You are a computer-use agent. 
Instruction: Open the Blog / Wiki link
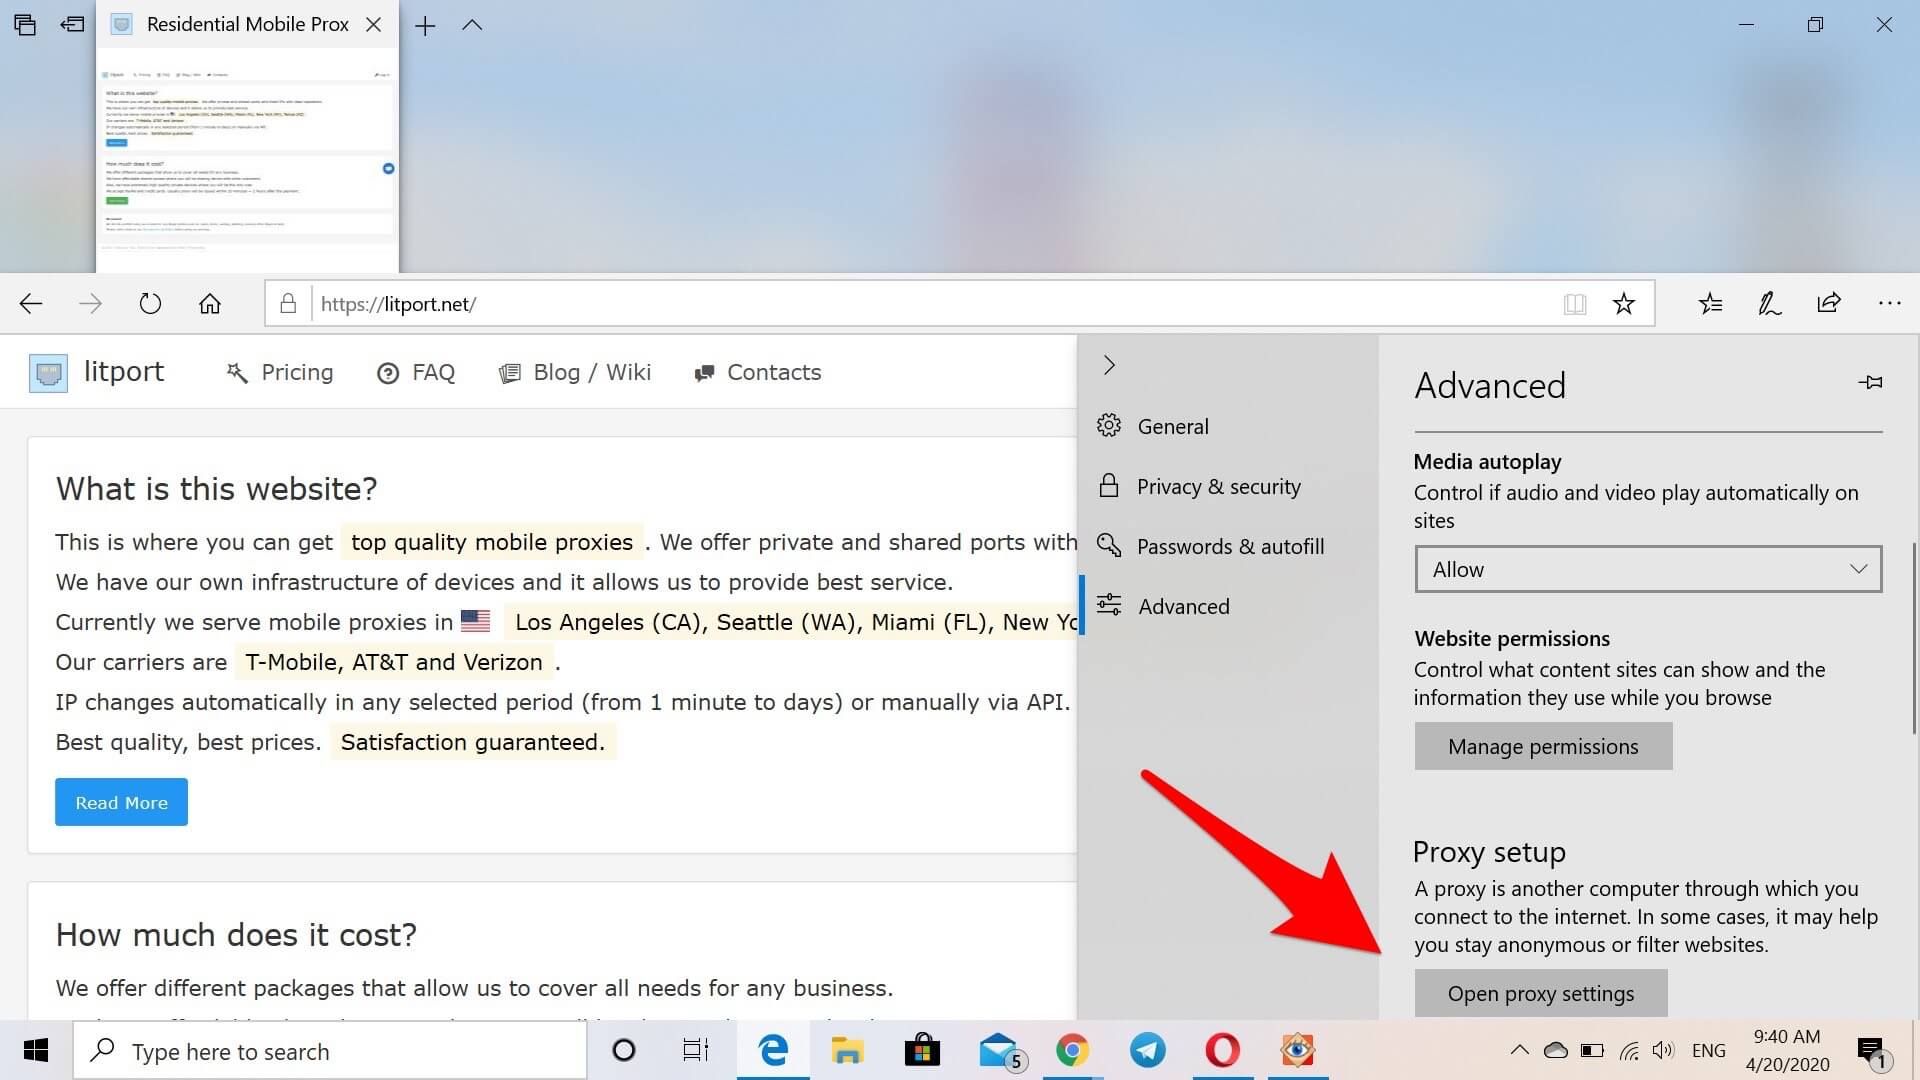[575, 372]
